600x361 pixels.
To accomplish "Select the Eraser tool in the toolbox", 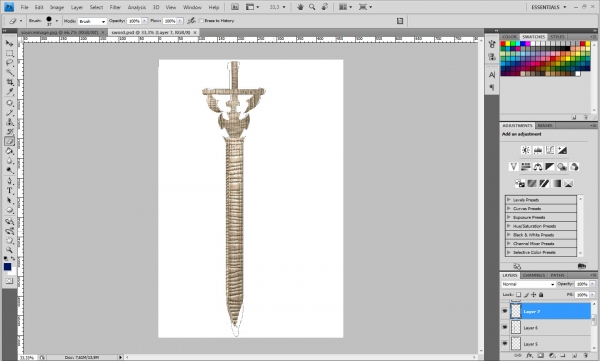I will click(10, 142).
